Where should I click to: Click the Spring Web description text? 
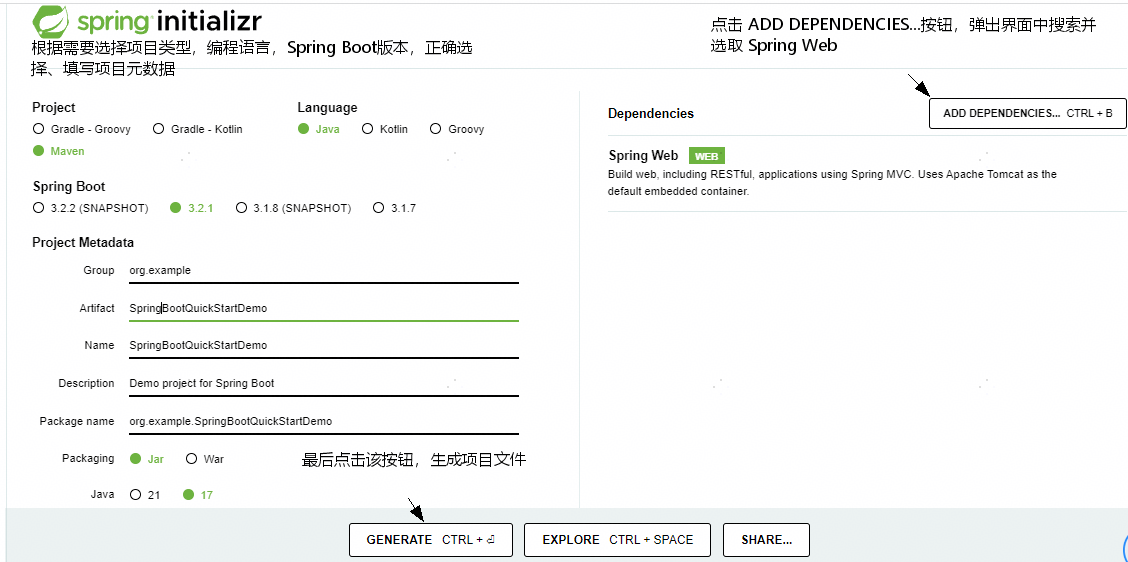coord(832,183)
